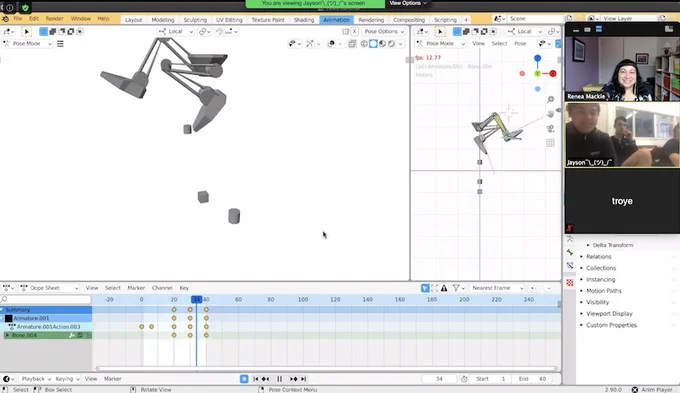The width and height of the screenshot is (680, 393).
Task: Open the Edit menu
Action: [x=34, y=19]
